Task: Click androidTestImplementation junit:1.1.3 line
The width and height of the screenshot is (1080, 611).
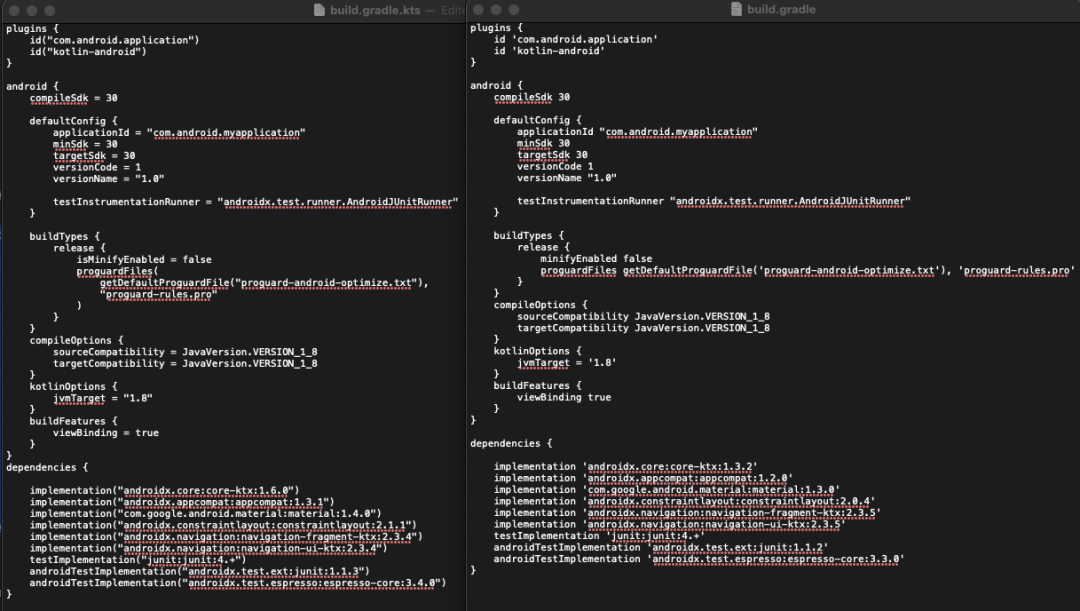Action: (x=200, y=572)
